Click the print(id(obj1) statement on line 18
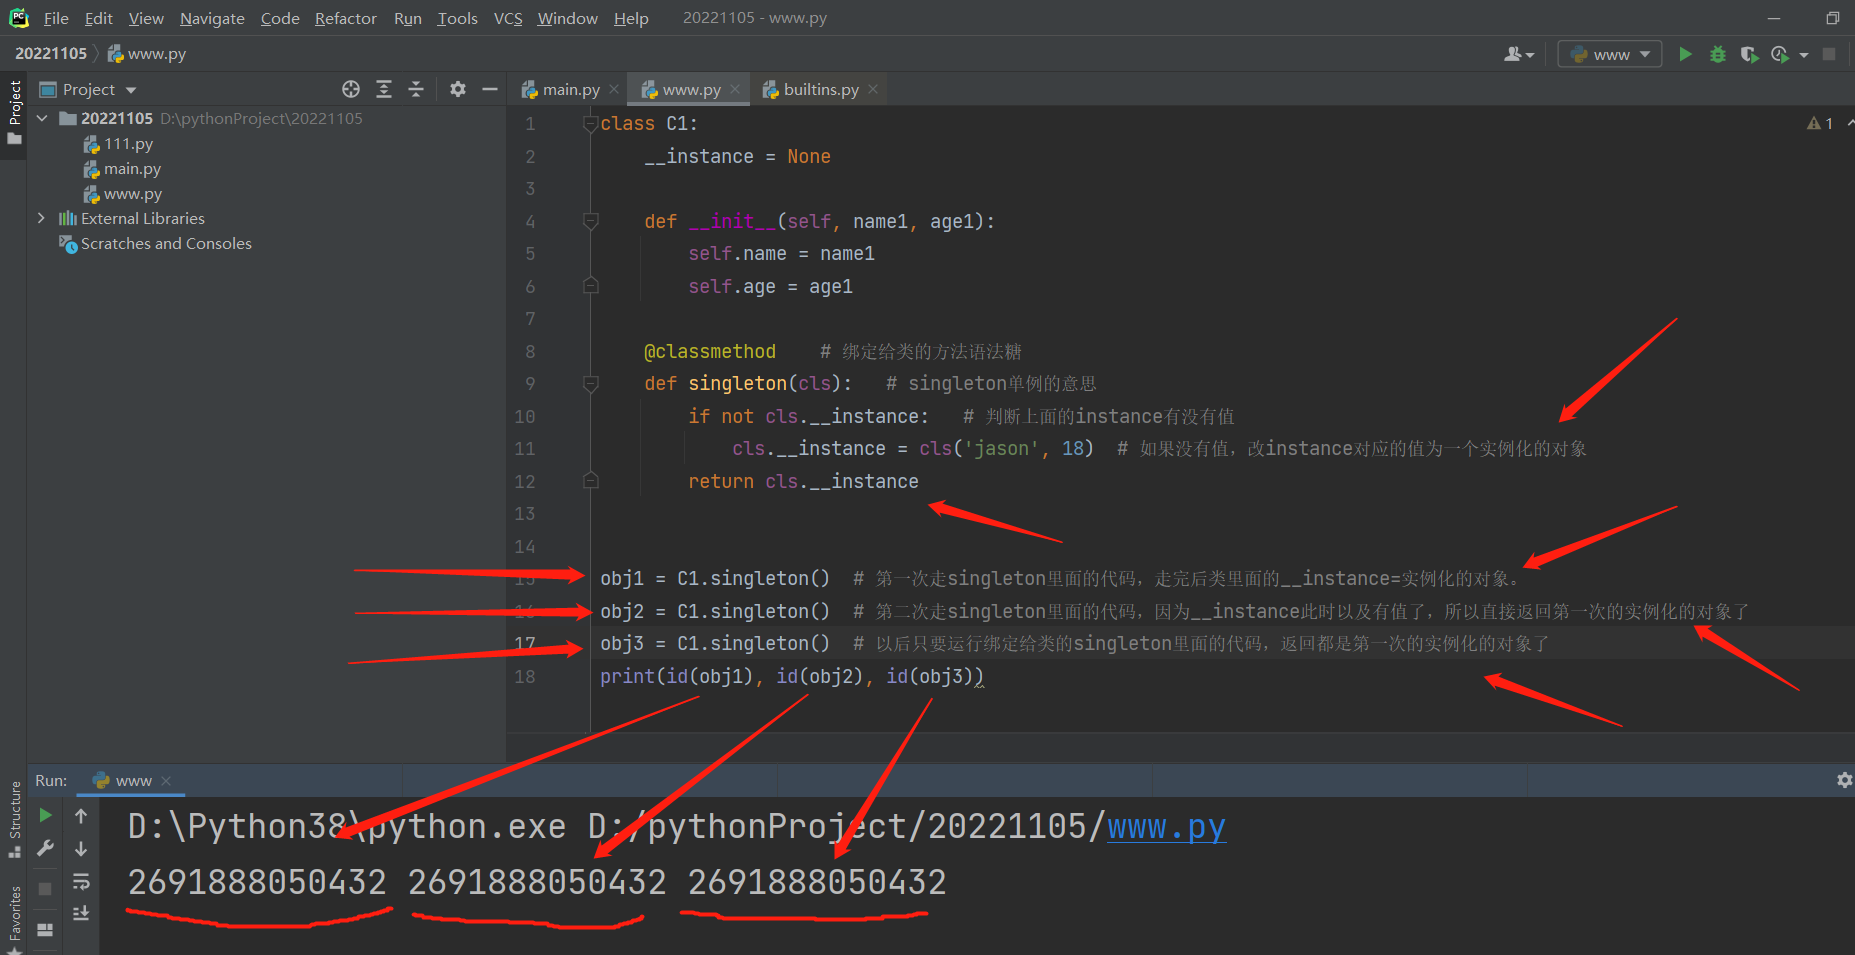Screen dimensions: 1855x955 792,676
